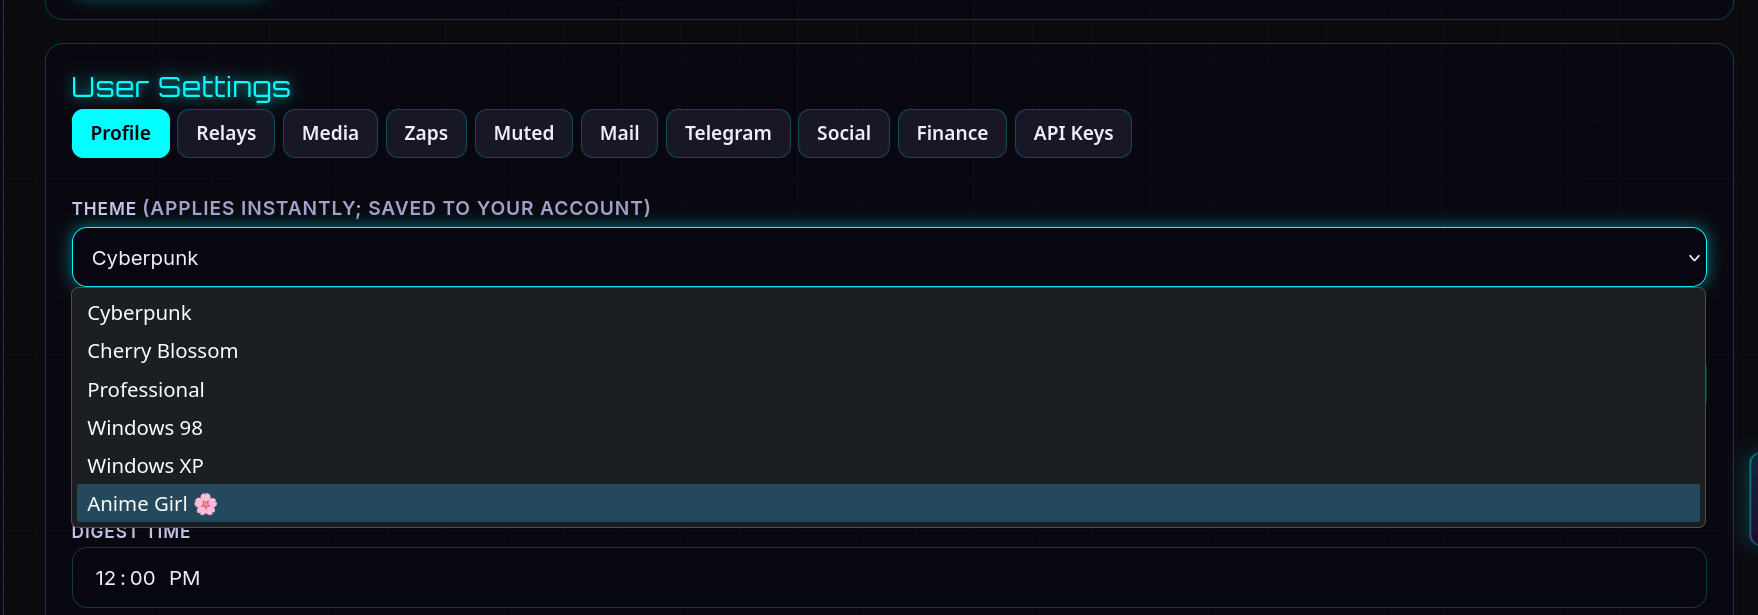Open the Muted tab

[x=524, y=133]
